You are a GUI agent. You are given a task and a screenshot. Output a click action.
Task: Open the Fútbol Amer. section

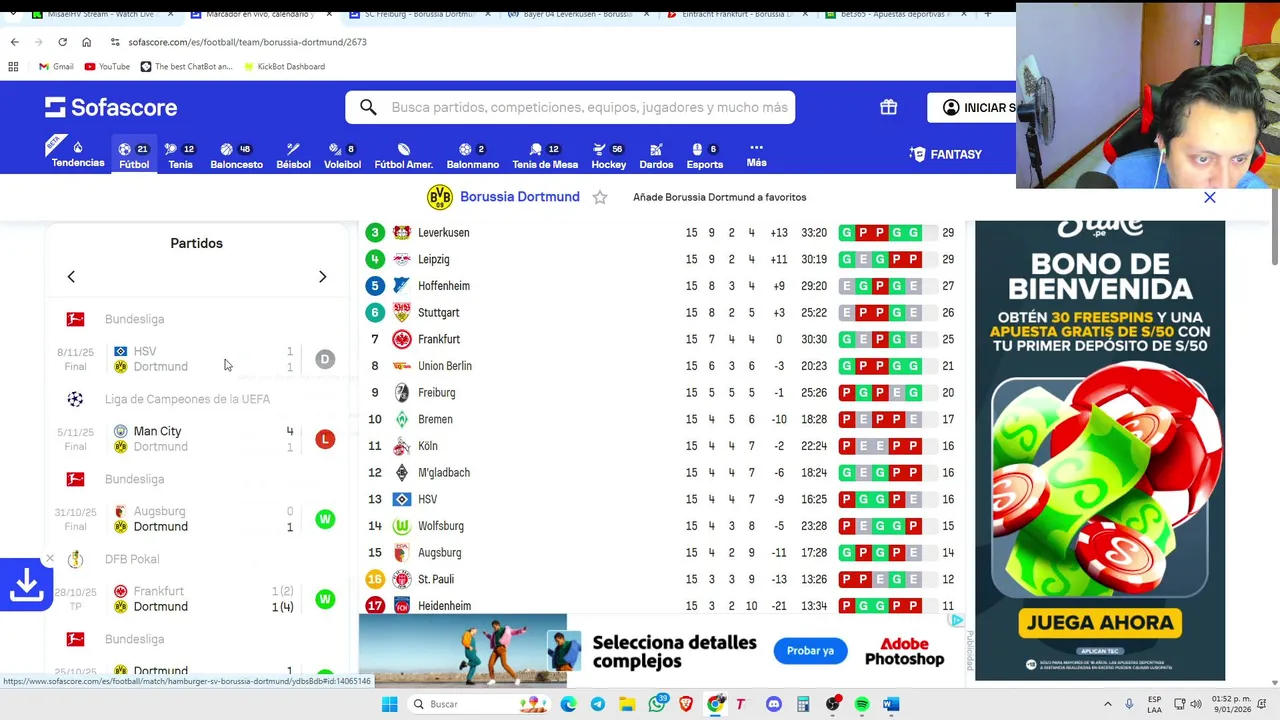[403, 155]
